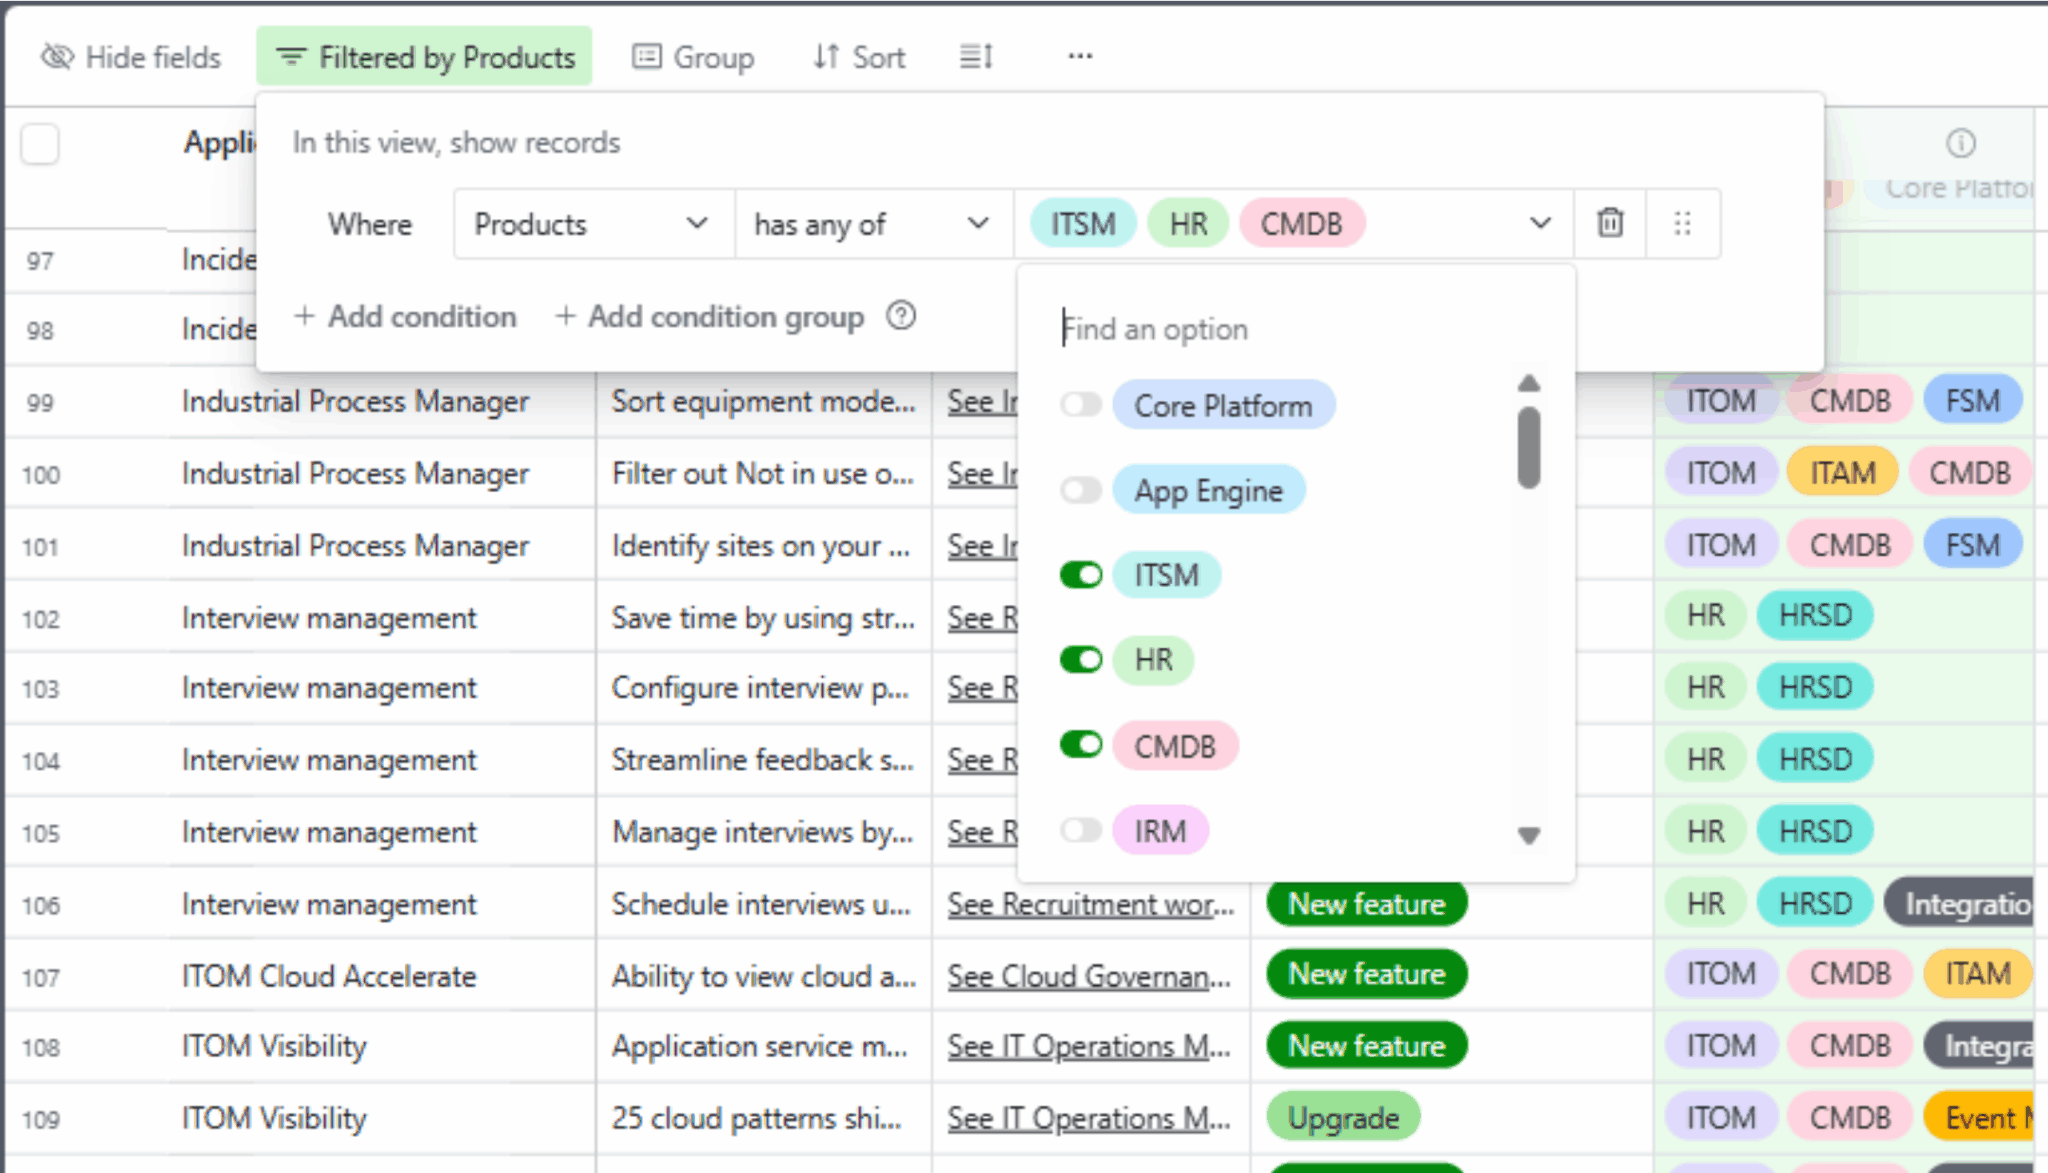
Task: Disable the CMDB option toggle
Action: 1081,745
